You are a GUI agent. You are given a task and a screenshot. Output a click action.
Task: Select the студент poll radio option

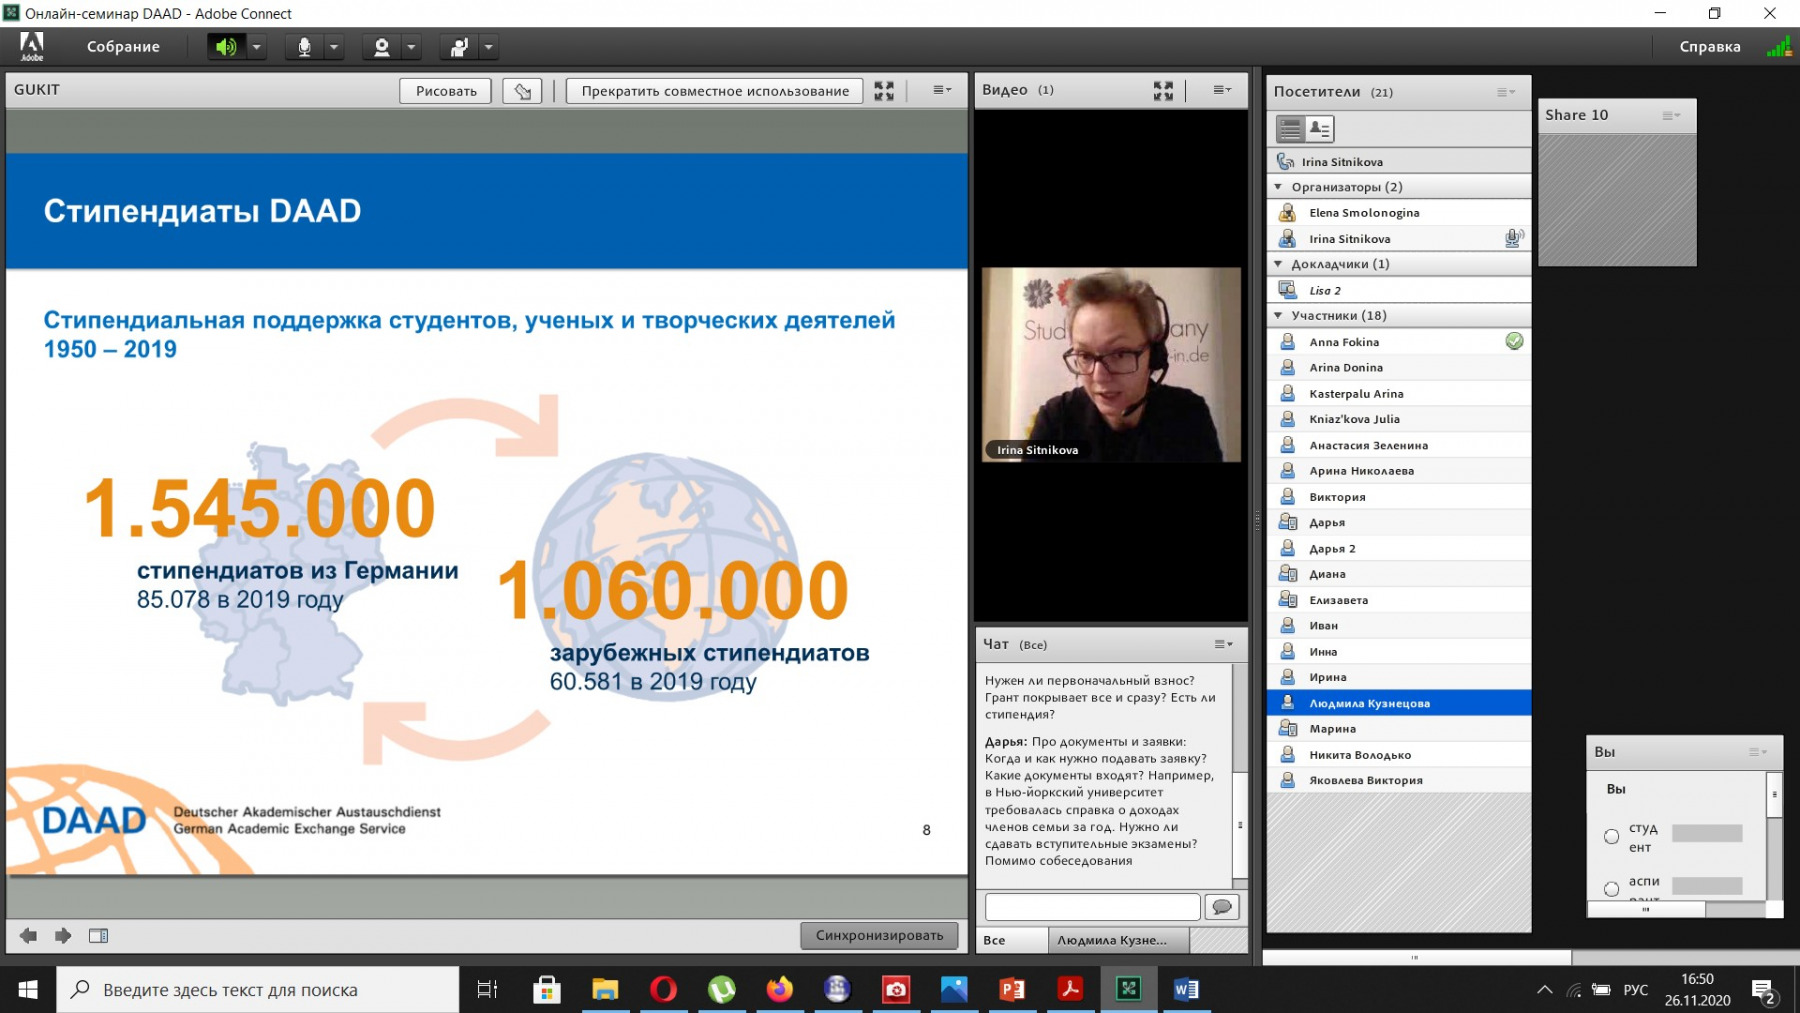1611,836
